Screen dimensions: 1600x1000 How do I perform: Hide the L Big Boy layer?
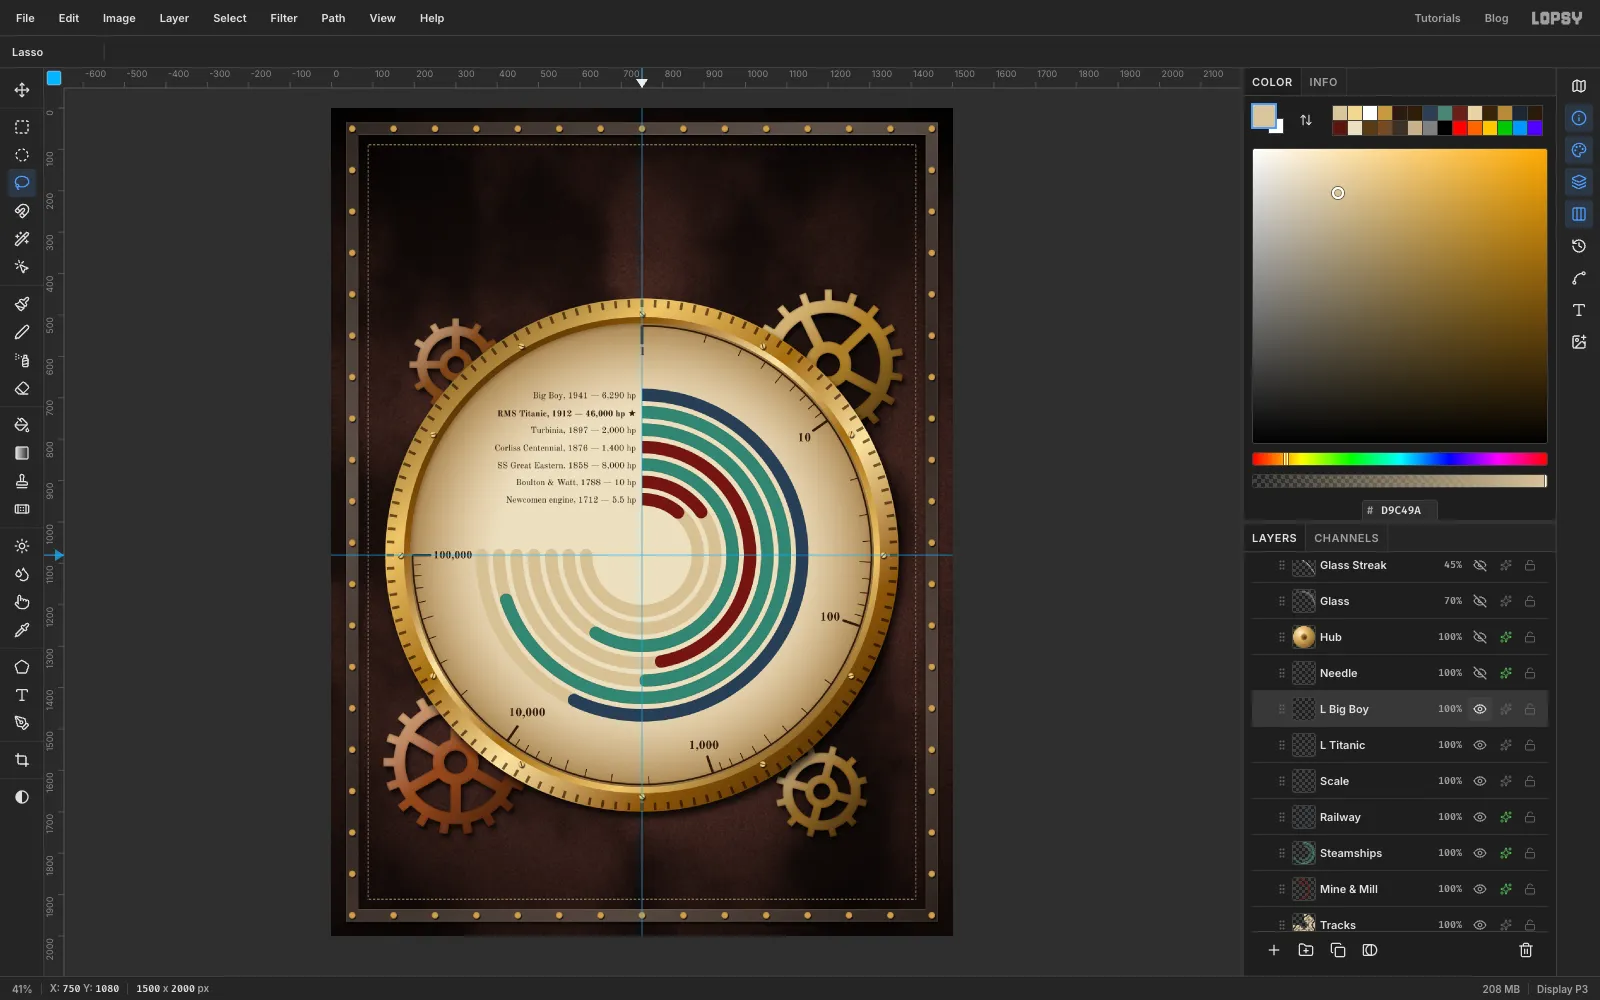pos(1480,709)
